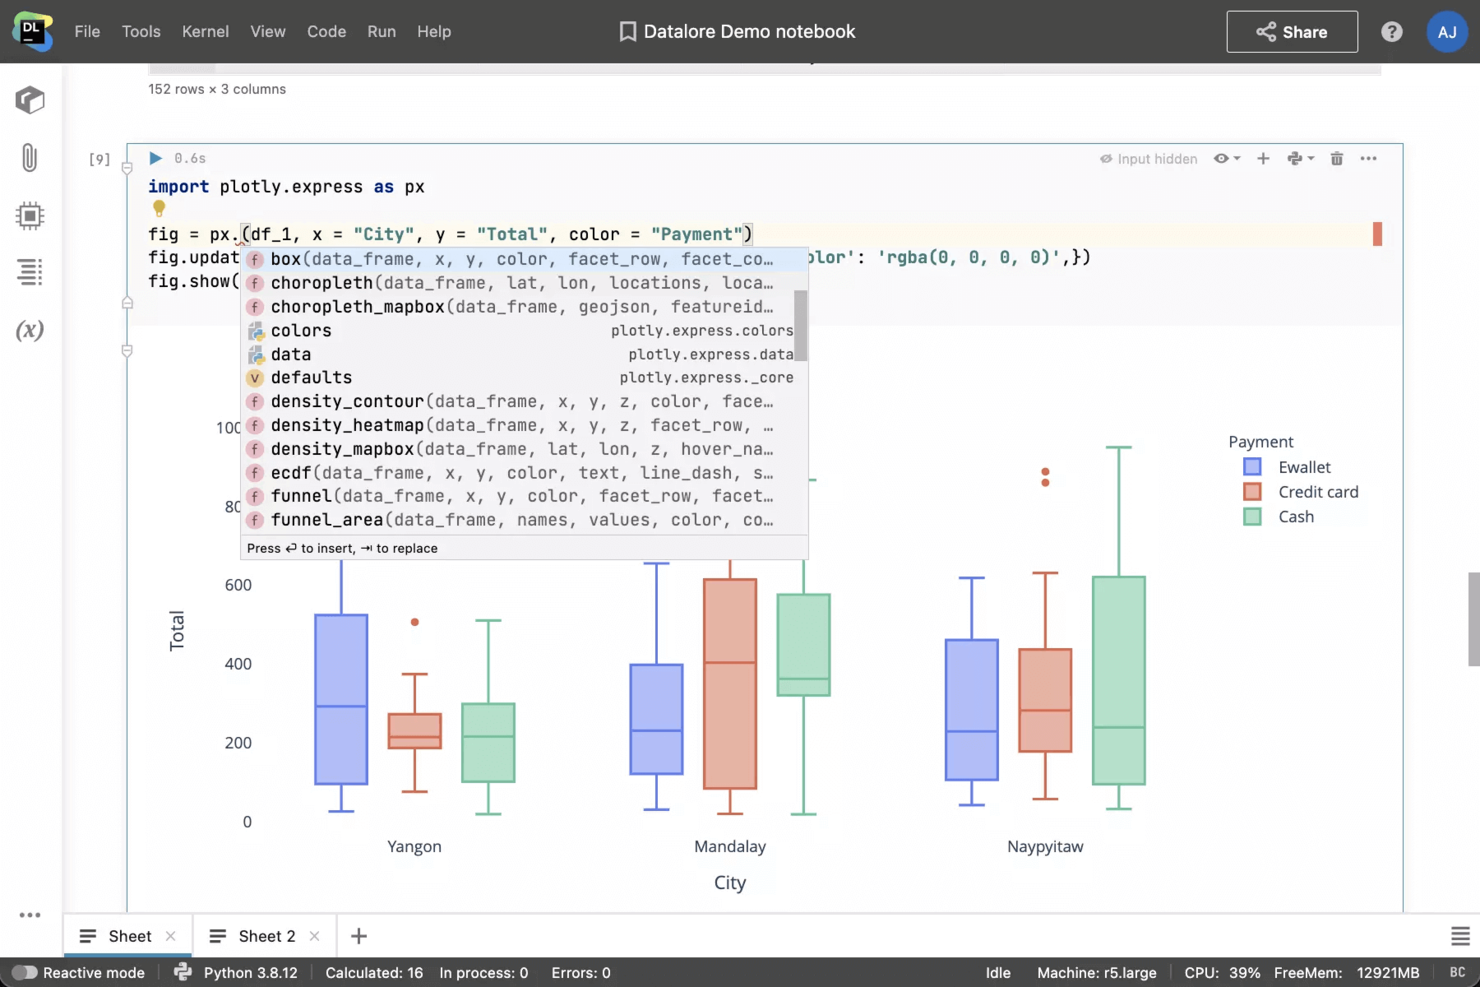This screenshot has height=987, width=1480.
Task: Open the hamburger menu near sheet tabs
Action: click(1459, 935)
